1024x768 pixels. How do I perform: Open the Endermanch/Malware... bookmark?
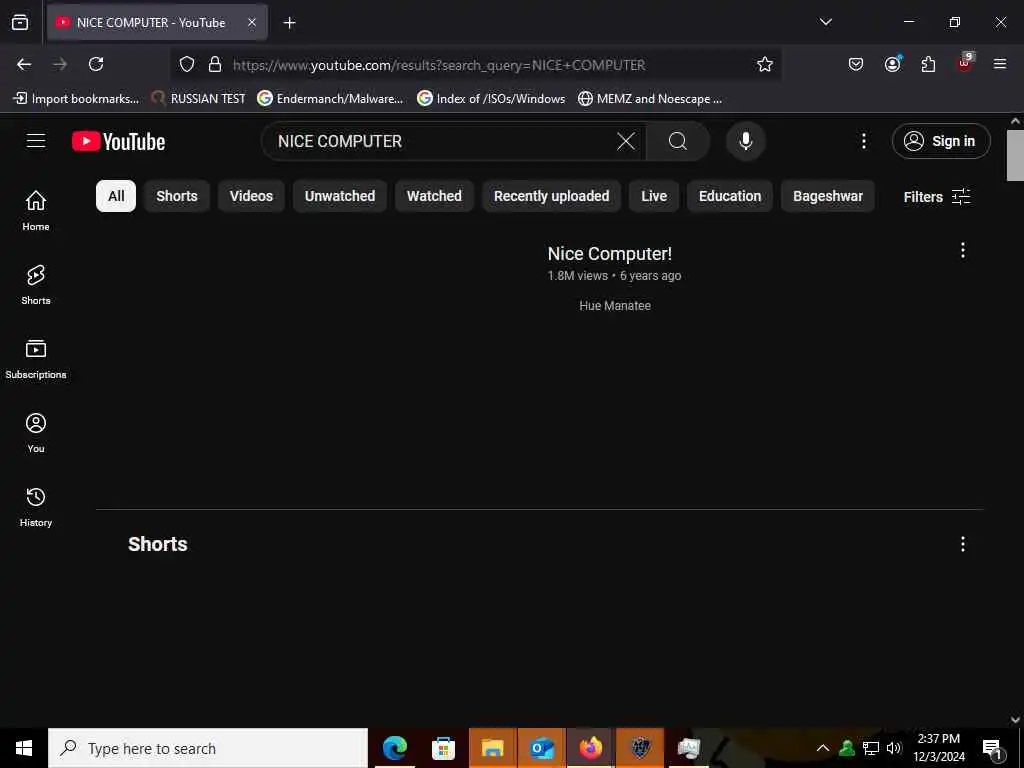pos(330,99)
